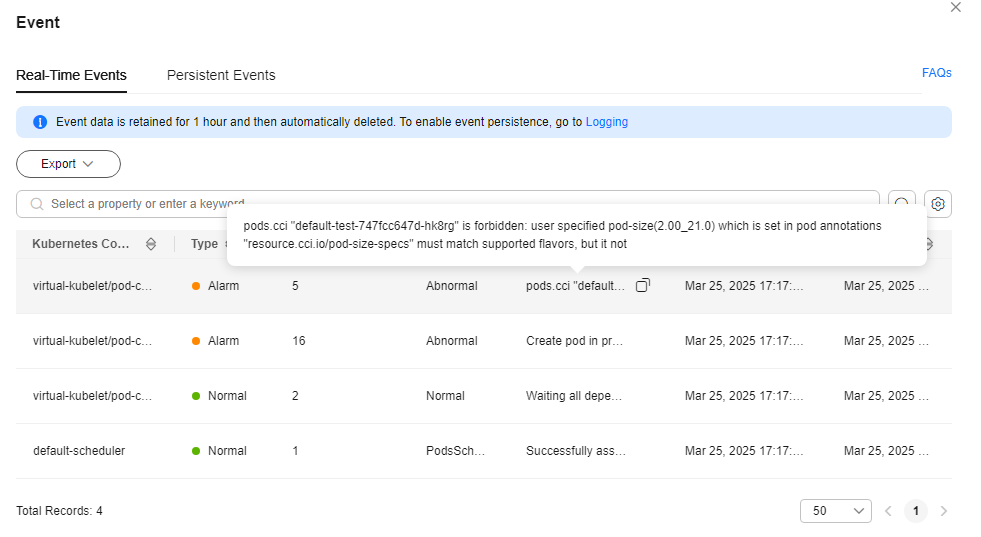The image size is (981, 537).
Task: Expand the 50 per page selector
Action: tap(836, 511)
